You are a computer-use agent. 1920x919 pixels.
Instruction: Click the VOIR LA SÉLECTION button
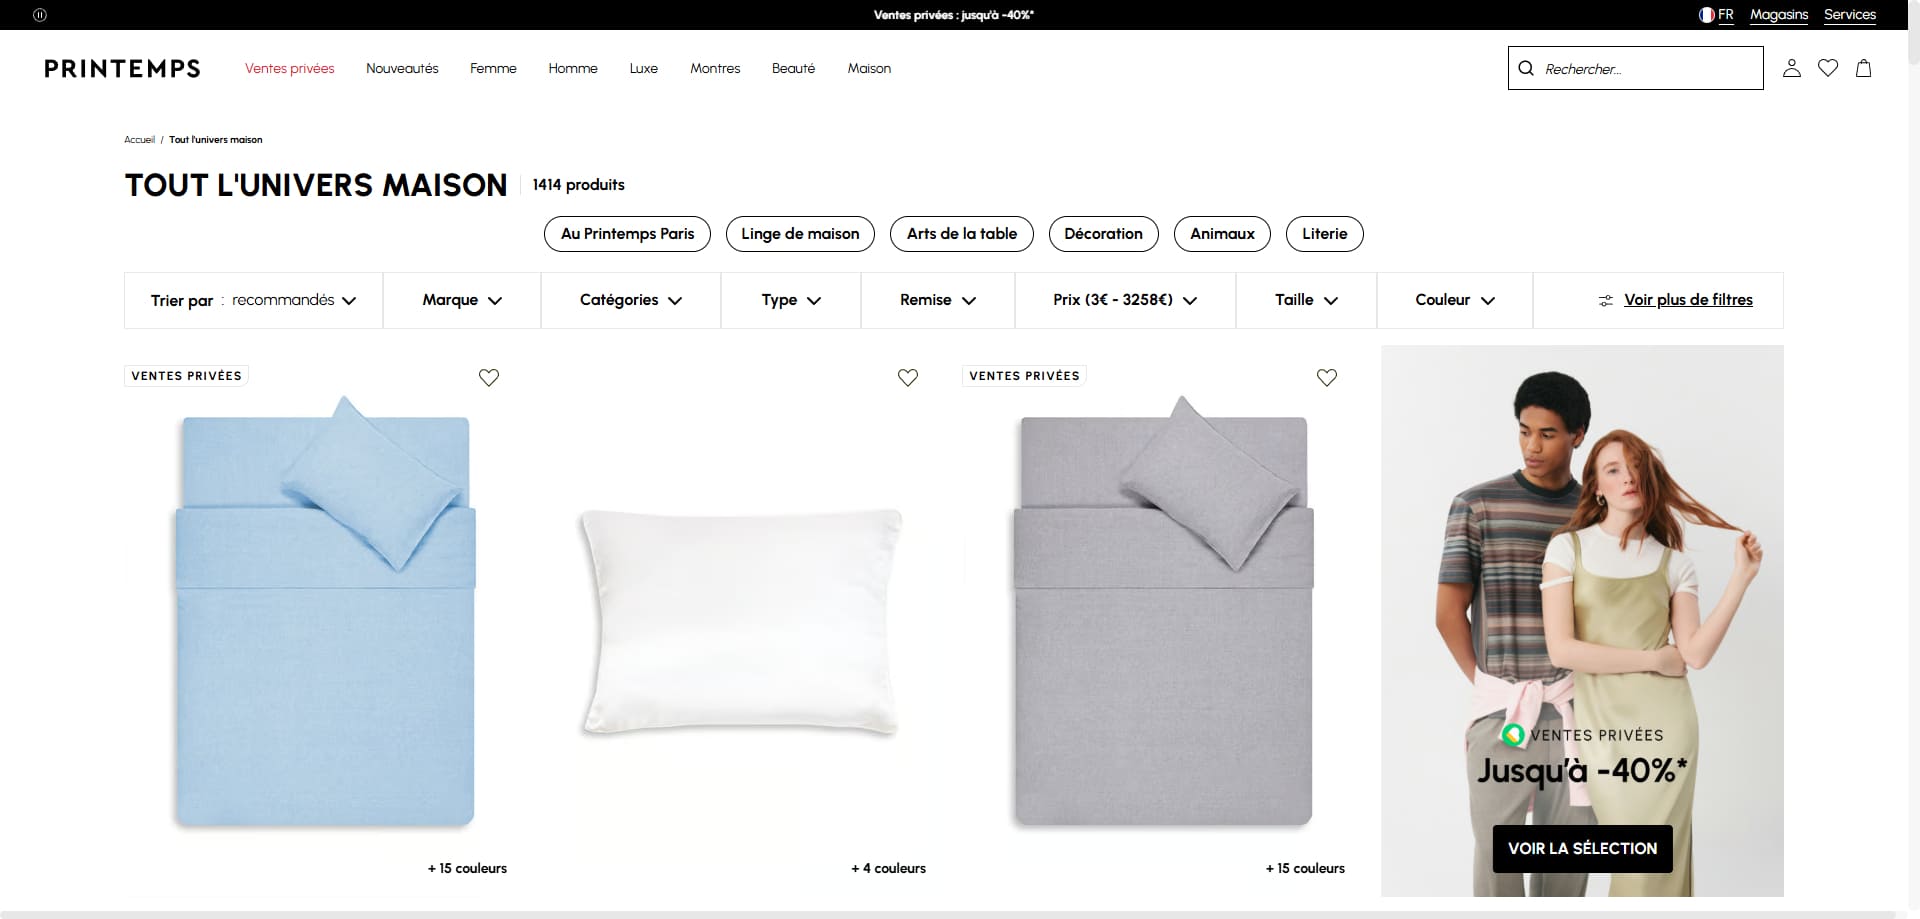pos(1582,848)
